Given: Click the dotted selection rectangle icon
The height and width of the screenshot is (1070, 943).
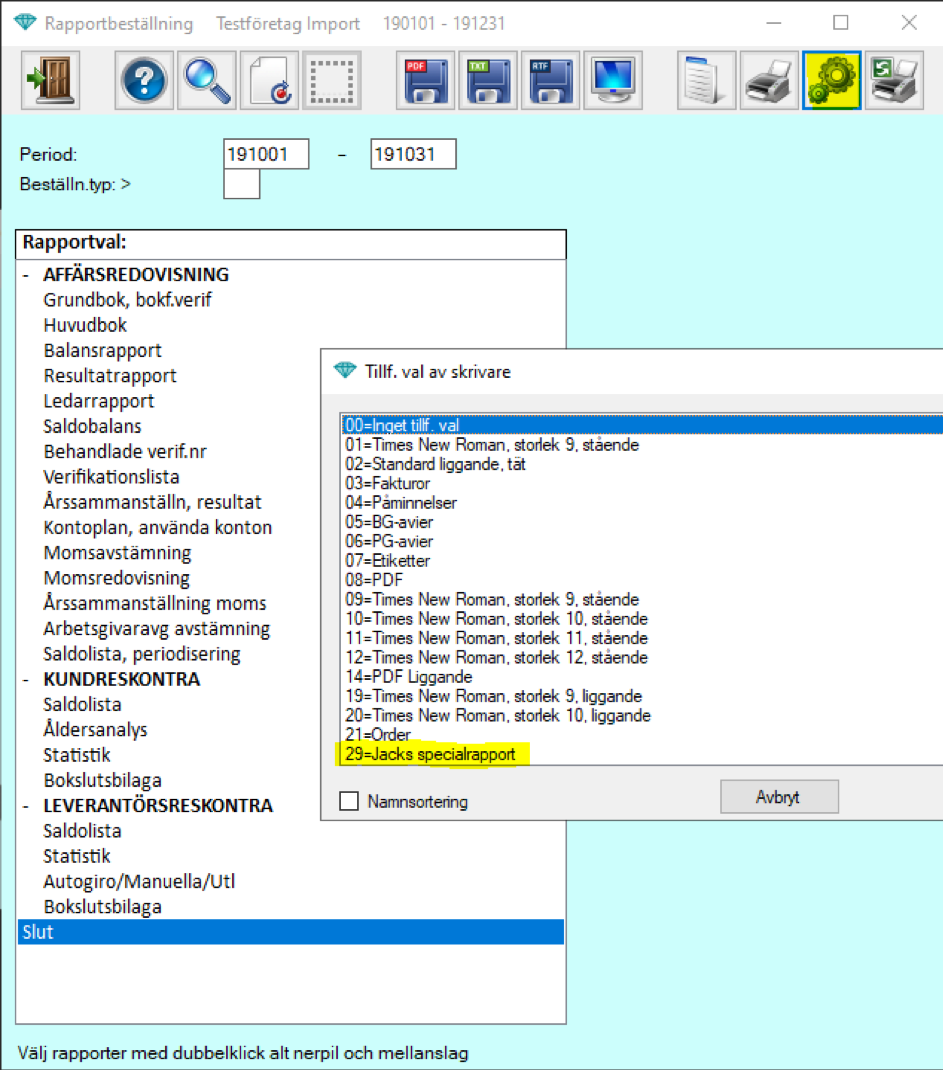Looking at the screenshot, I should coord(332,81).
